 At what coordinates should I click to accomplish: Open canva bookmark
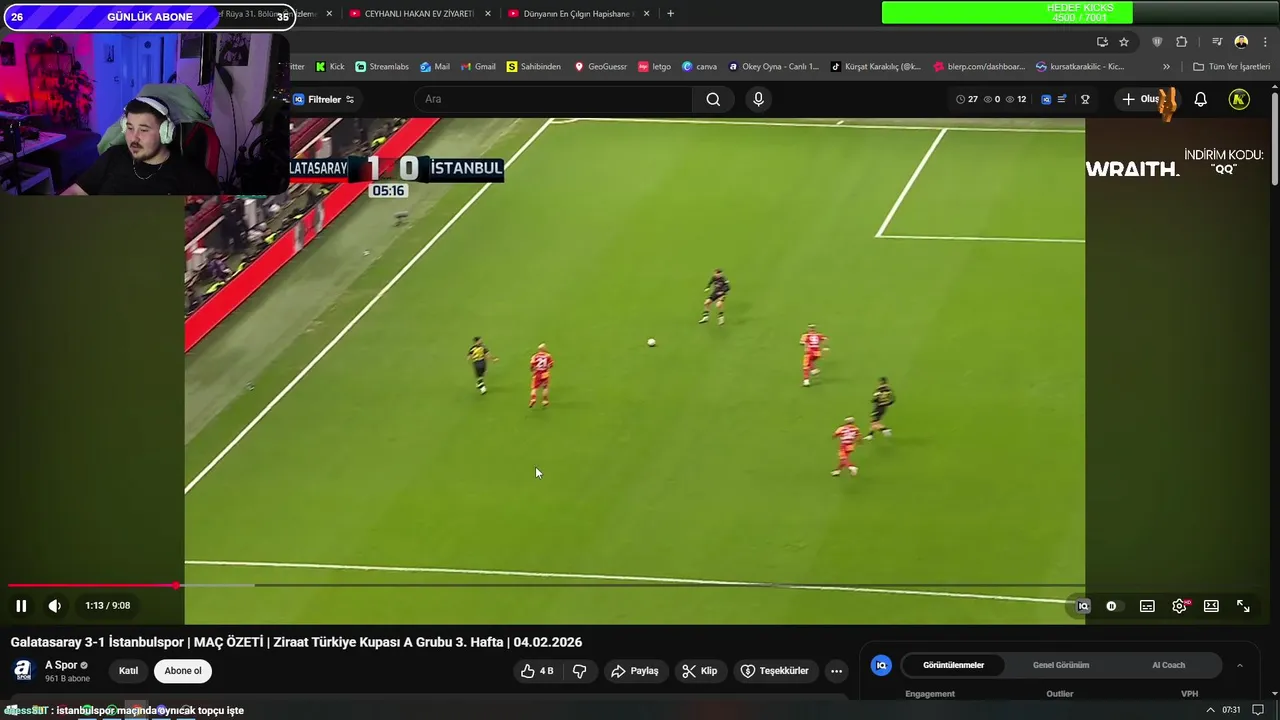[700, 67]
